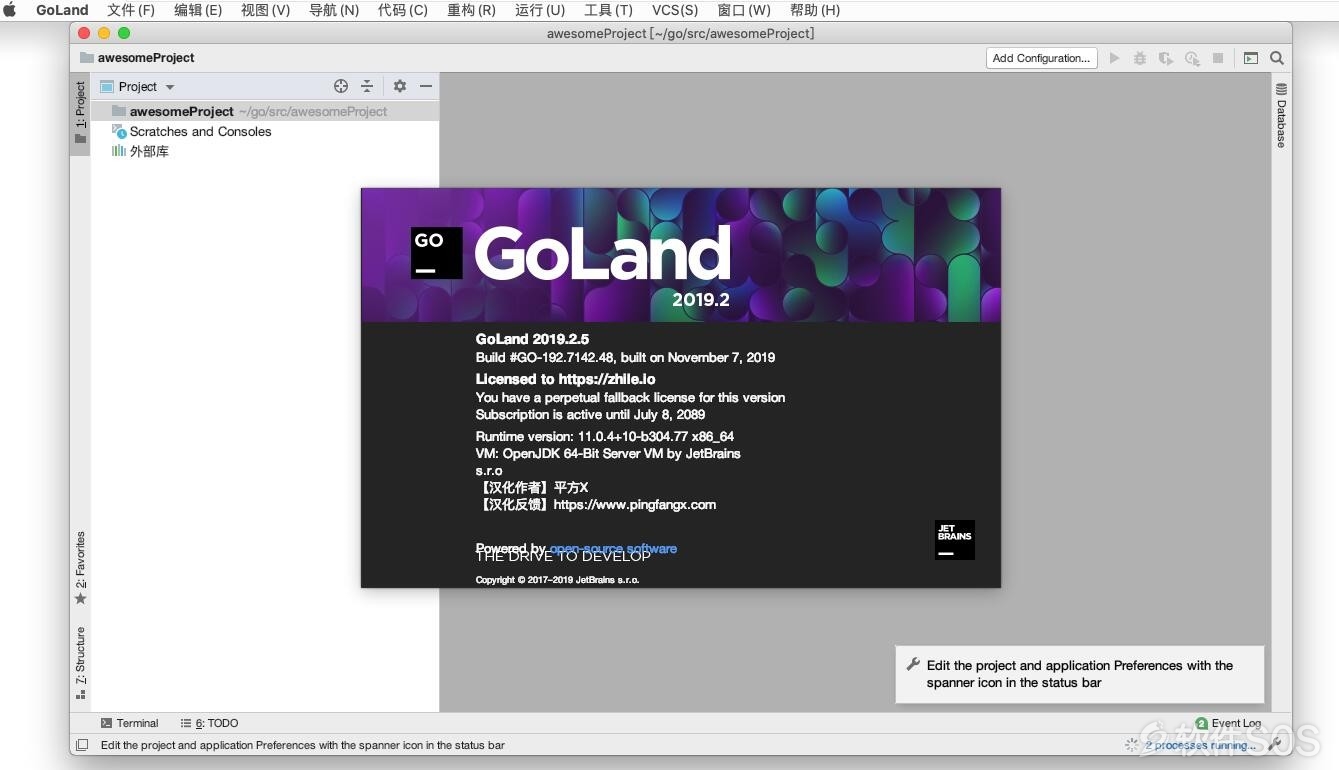1339x770 pixels.
Task: Open Search Everywhere magnifier icon
Action: 1277,58
